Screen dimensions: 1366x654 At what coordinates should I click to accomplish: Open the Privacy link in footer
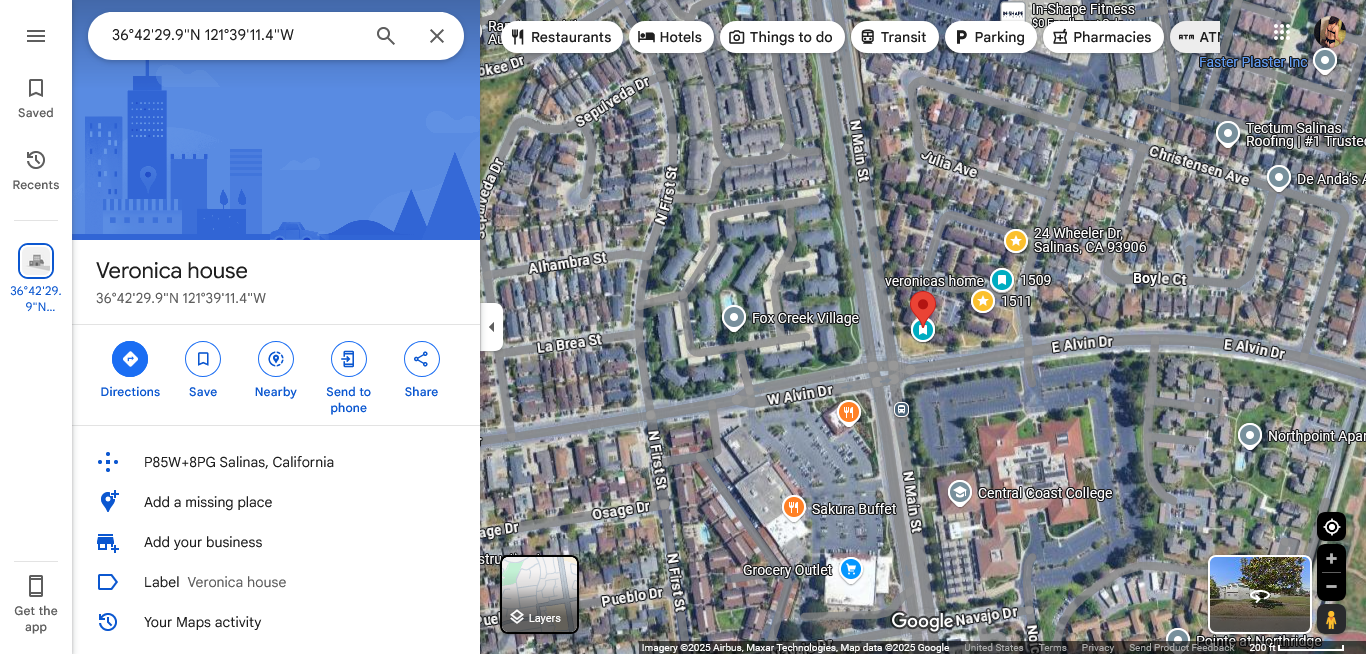click(1097, 648)
